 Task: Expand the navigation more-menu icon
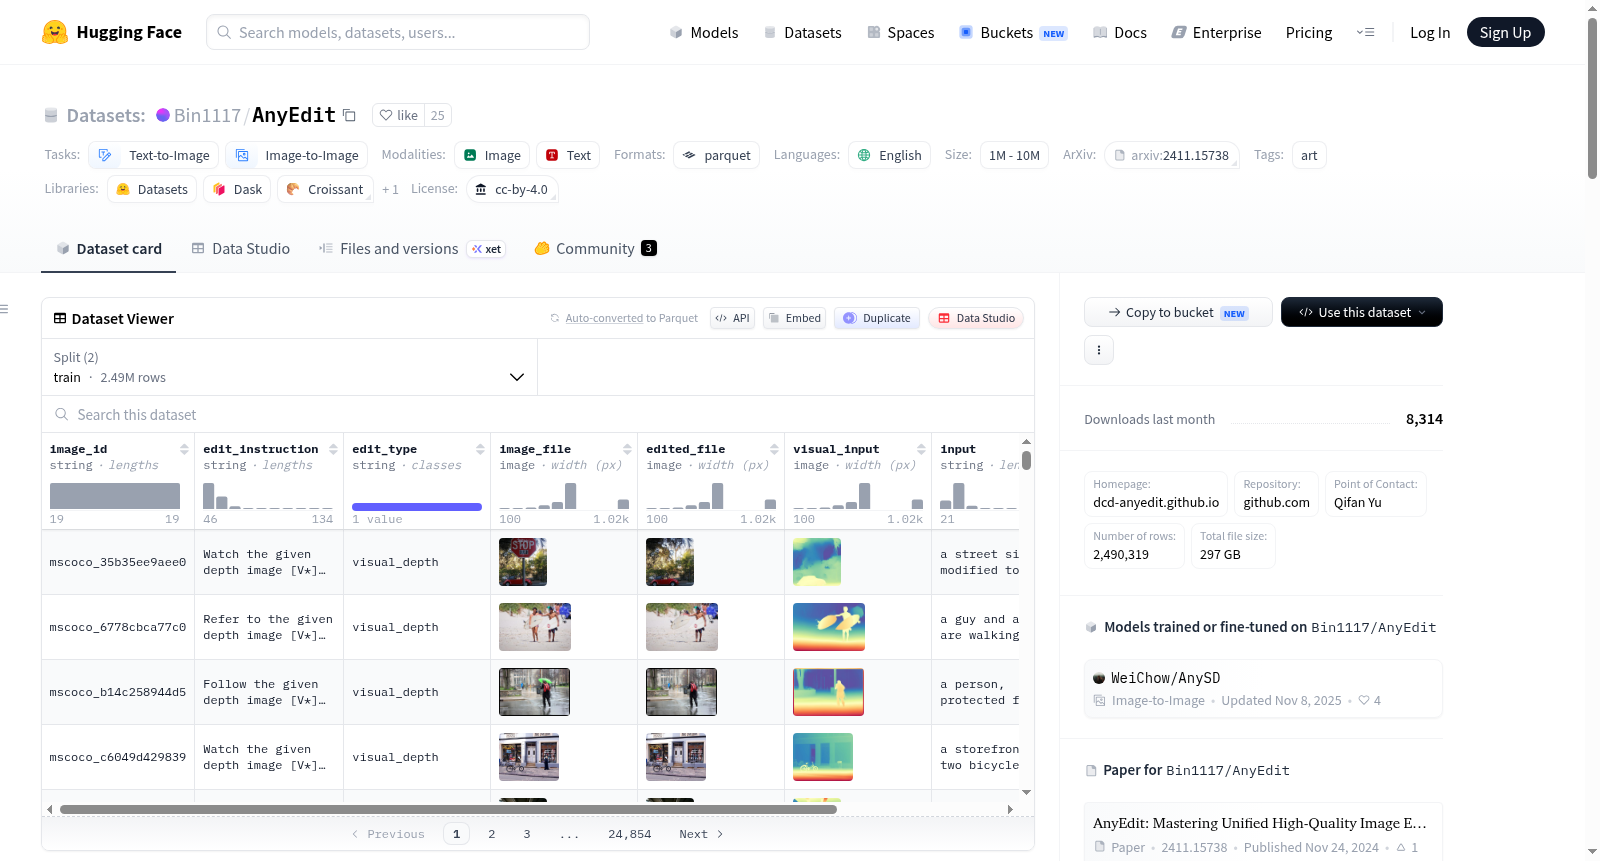1365,32
